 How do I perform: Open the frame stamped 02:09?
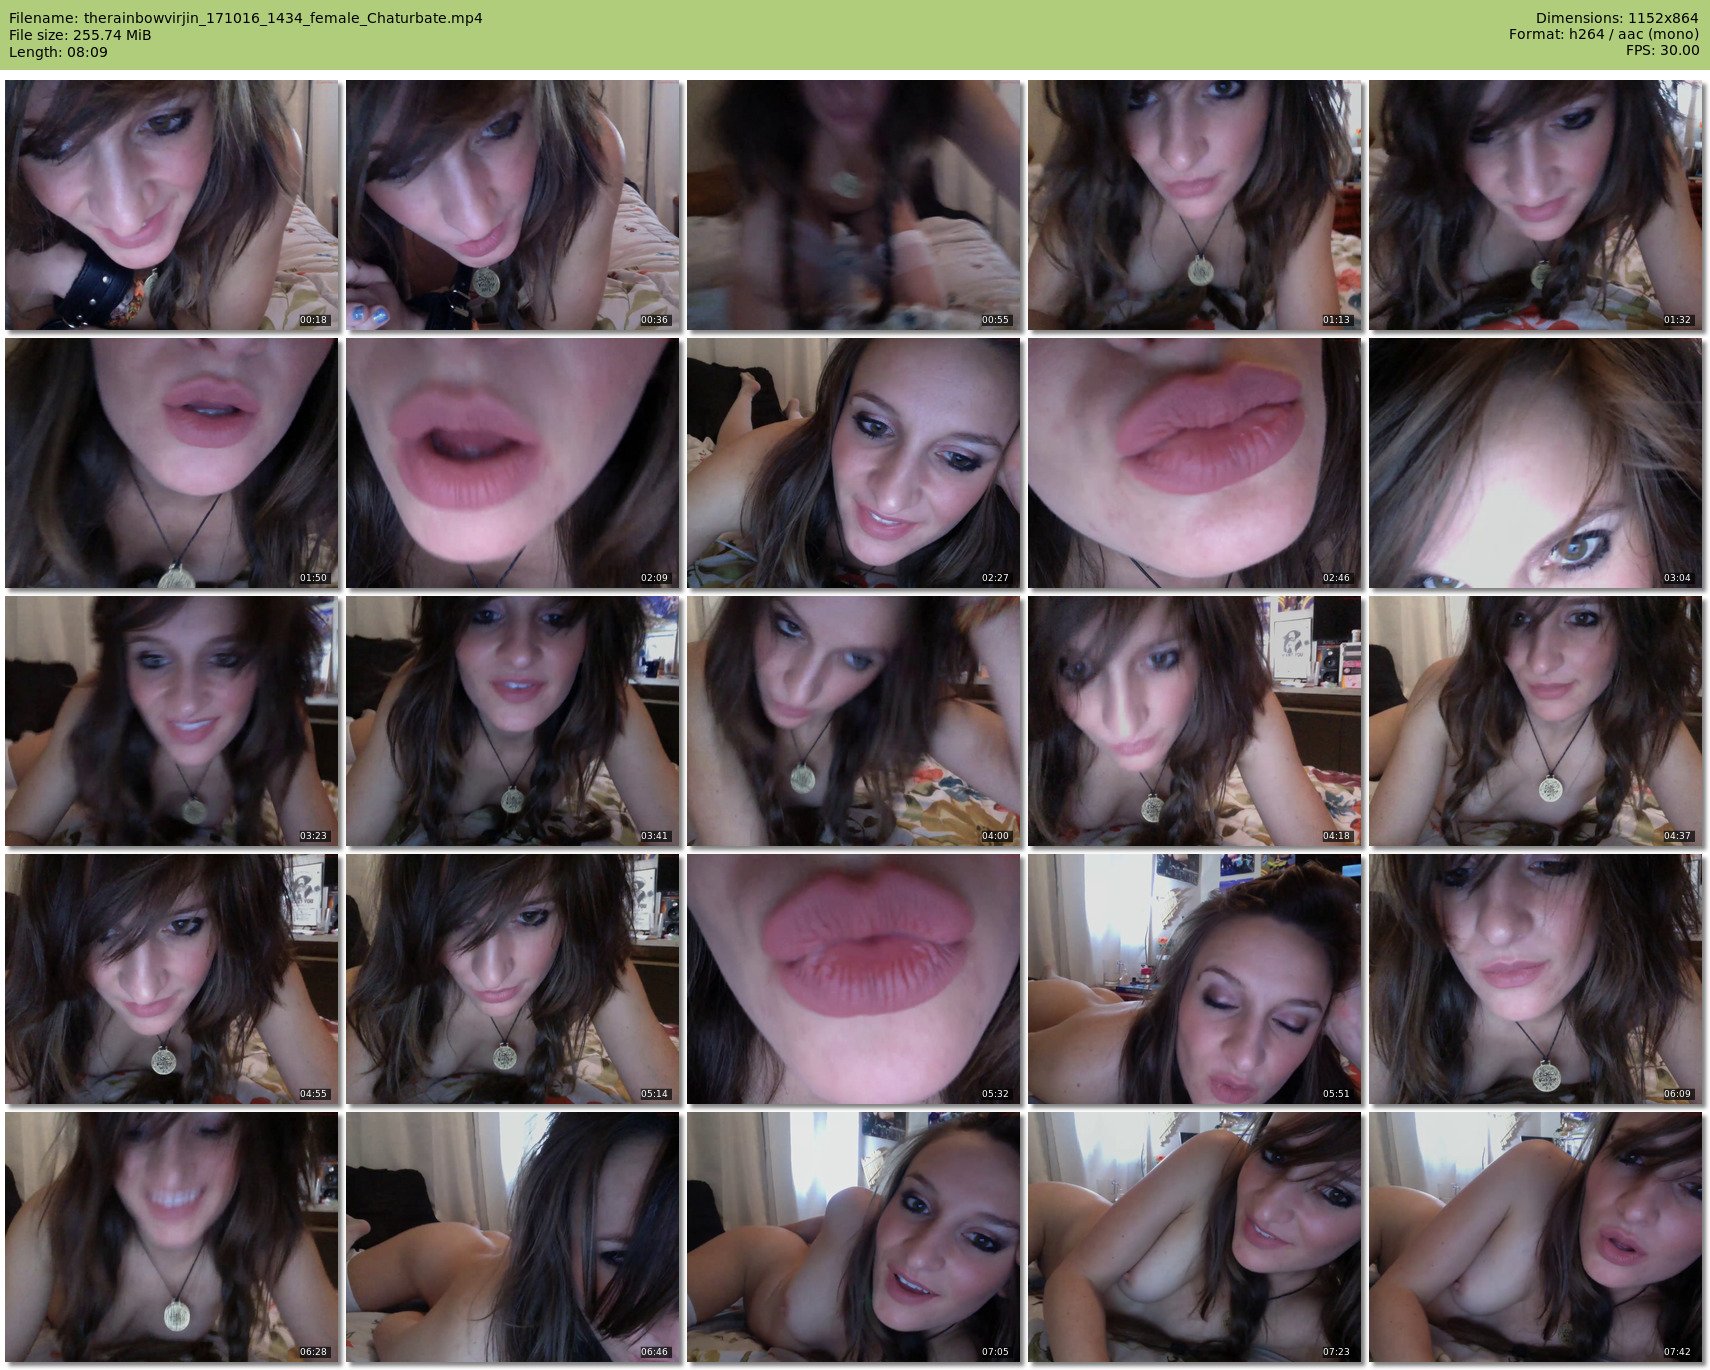[x=513, y=463]
